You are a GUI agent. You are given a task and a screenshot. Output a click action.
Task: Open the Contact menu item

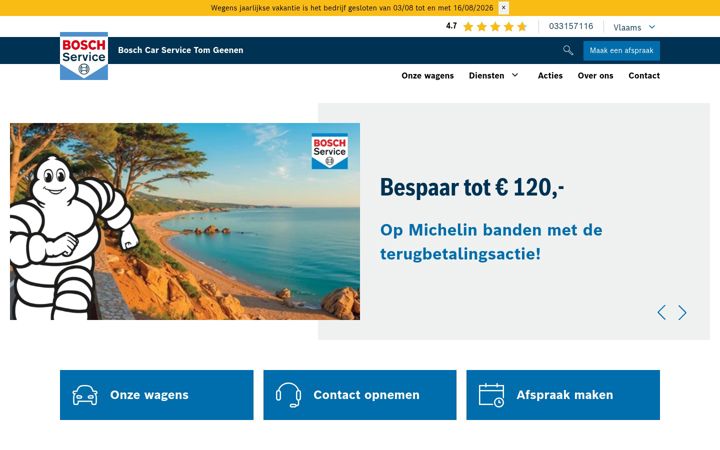click(x=644, y=76)
